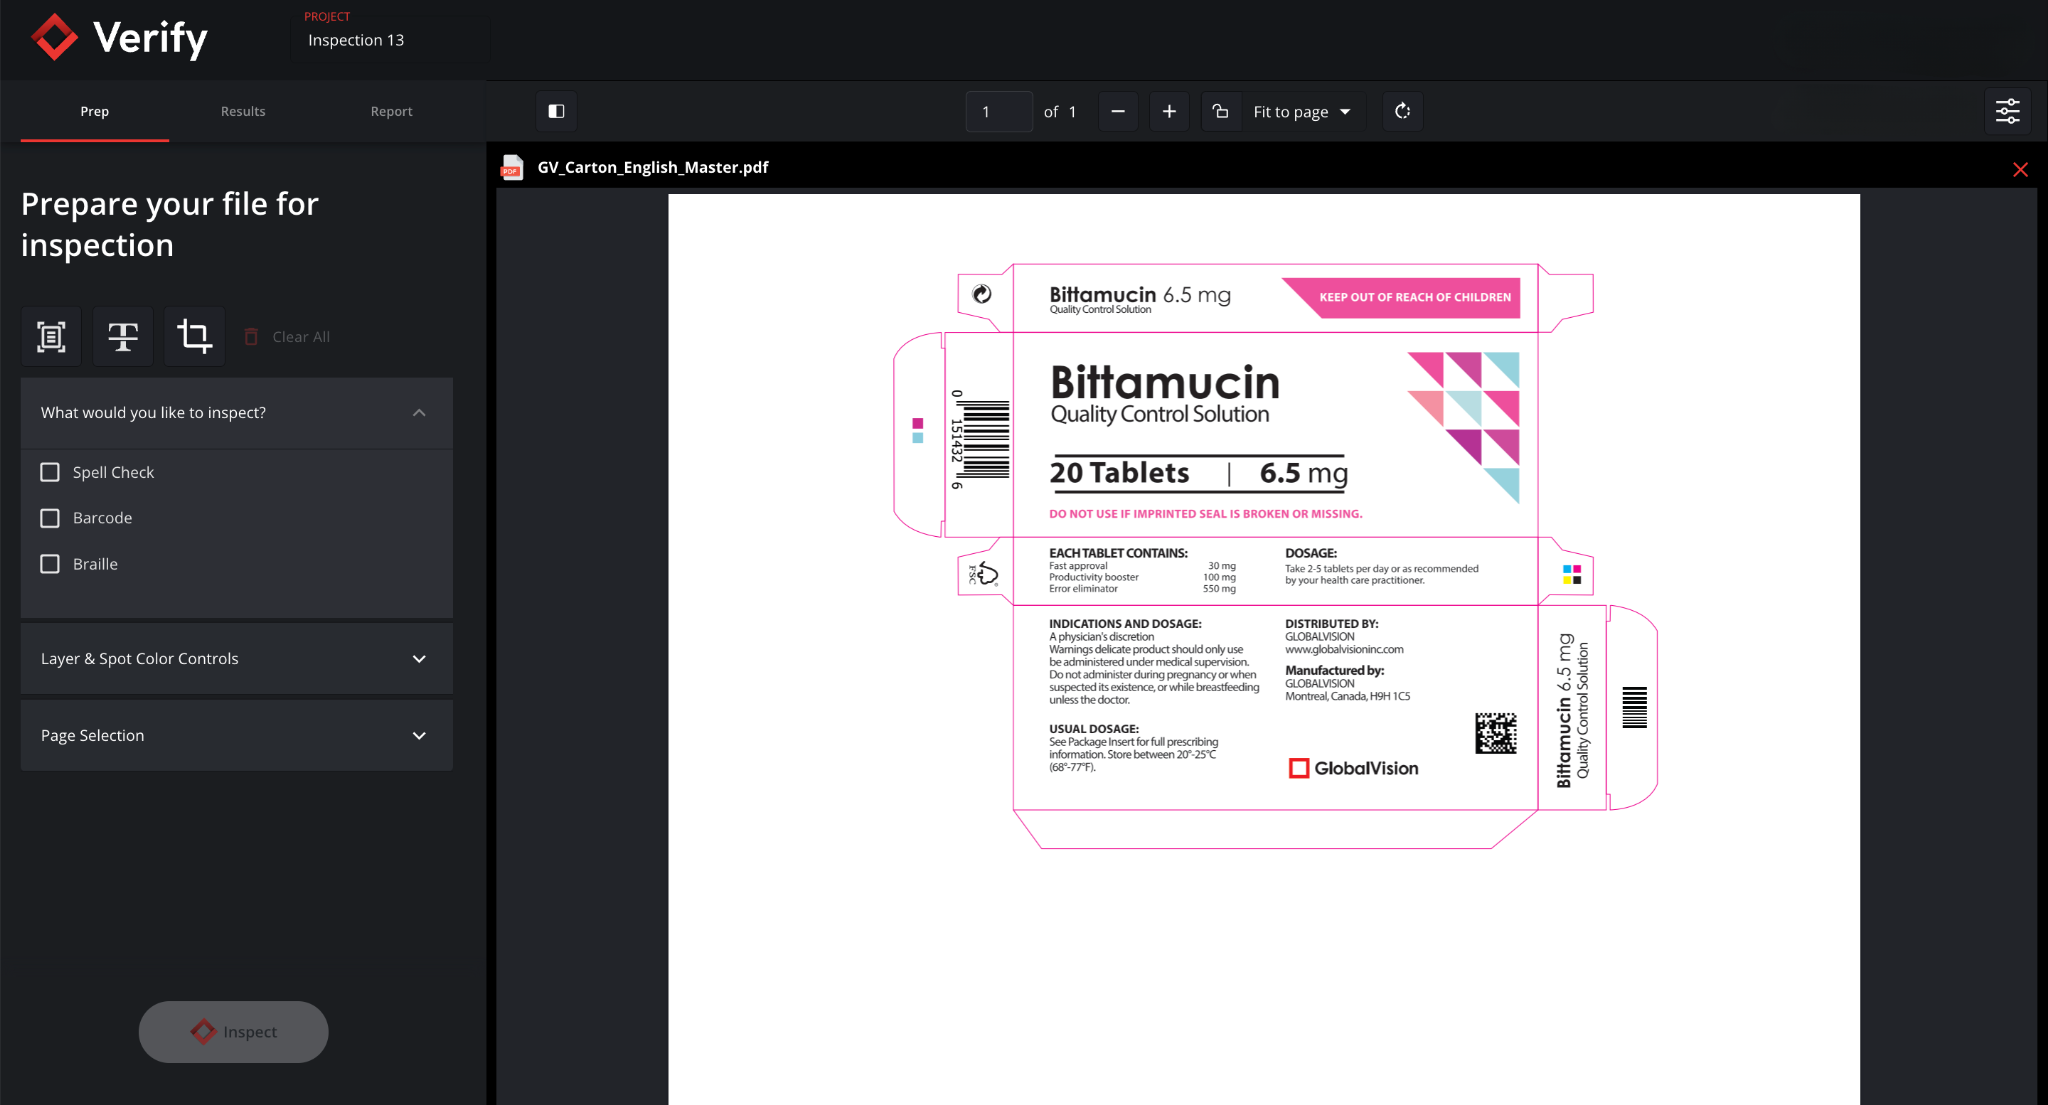
Task: Expand the Page Selection section
Action: click(237, 736)
